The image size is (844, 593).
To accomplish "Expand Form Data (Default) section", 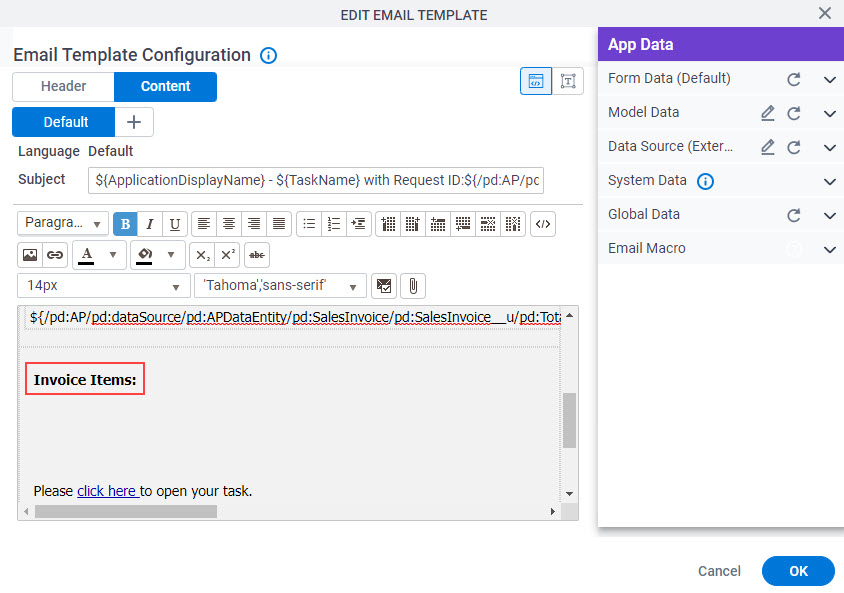I will (829, 80).
